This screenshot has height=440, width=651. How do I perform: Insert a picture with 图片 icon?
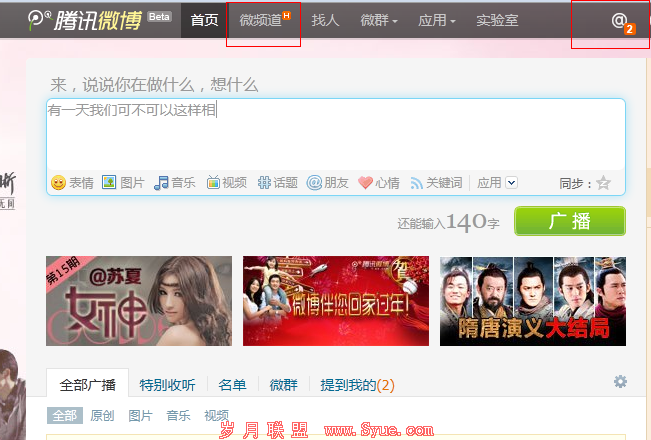click(x=109, y=182)
